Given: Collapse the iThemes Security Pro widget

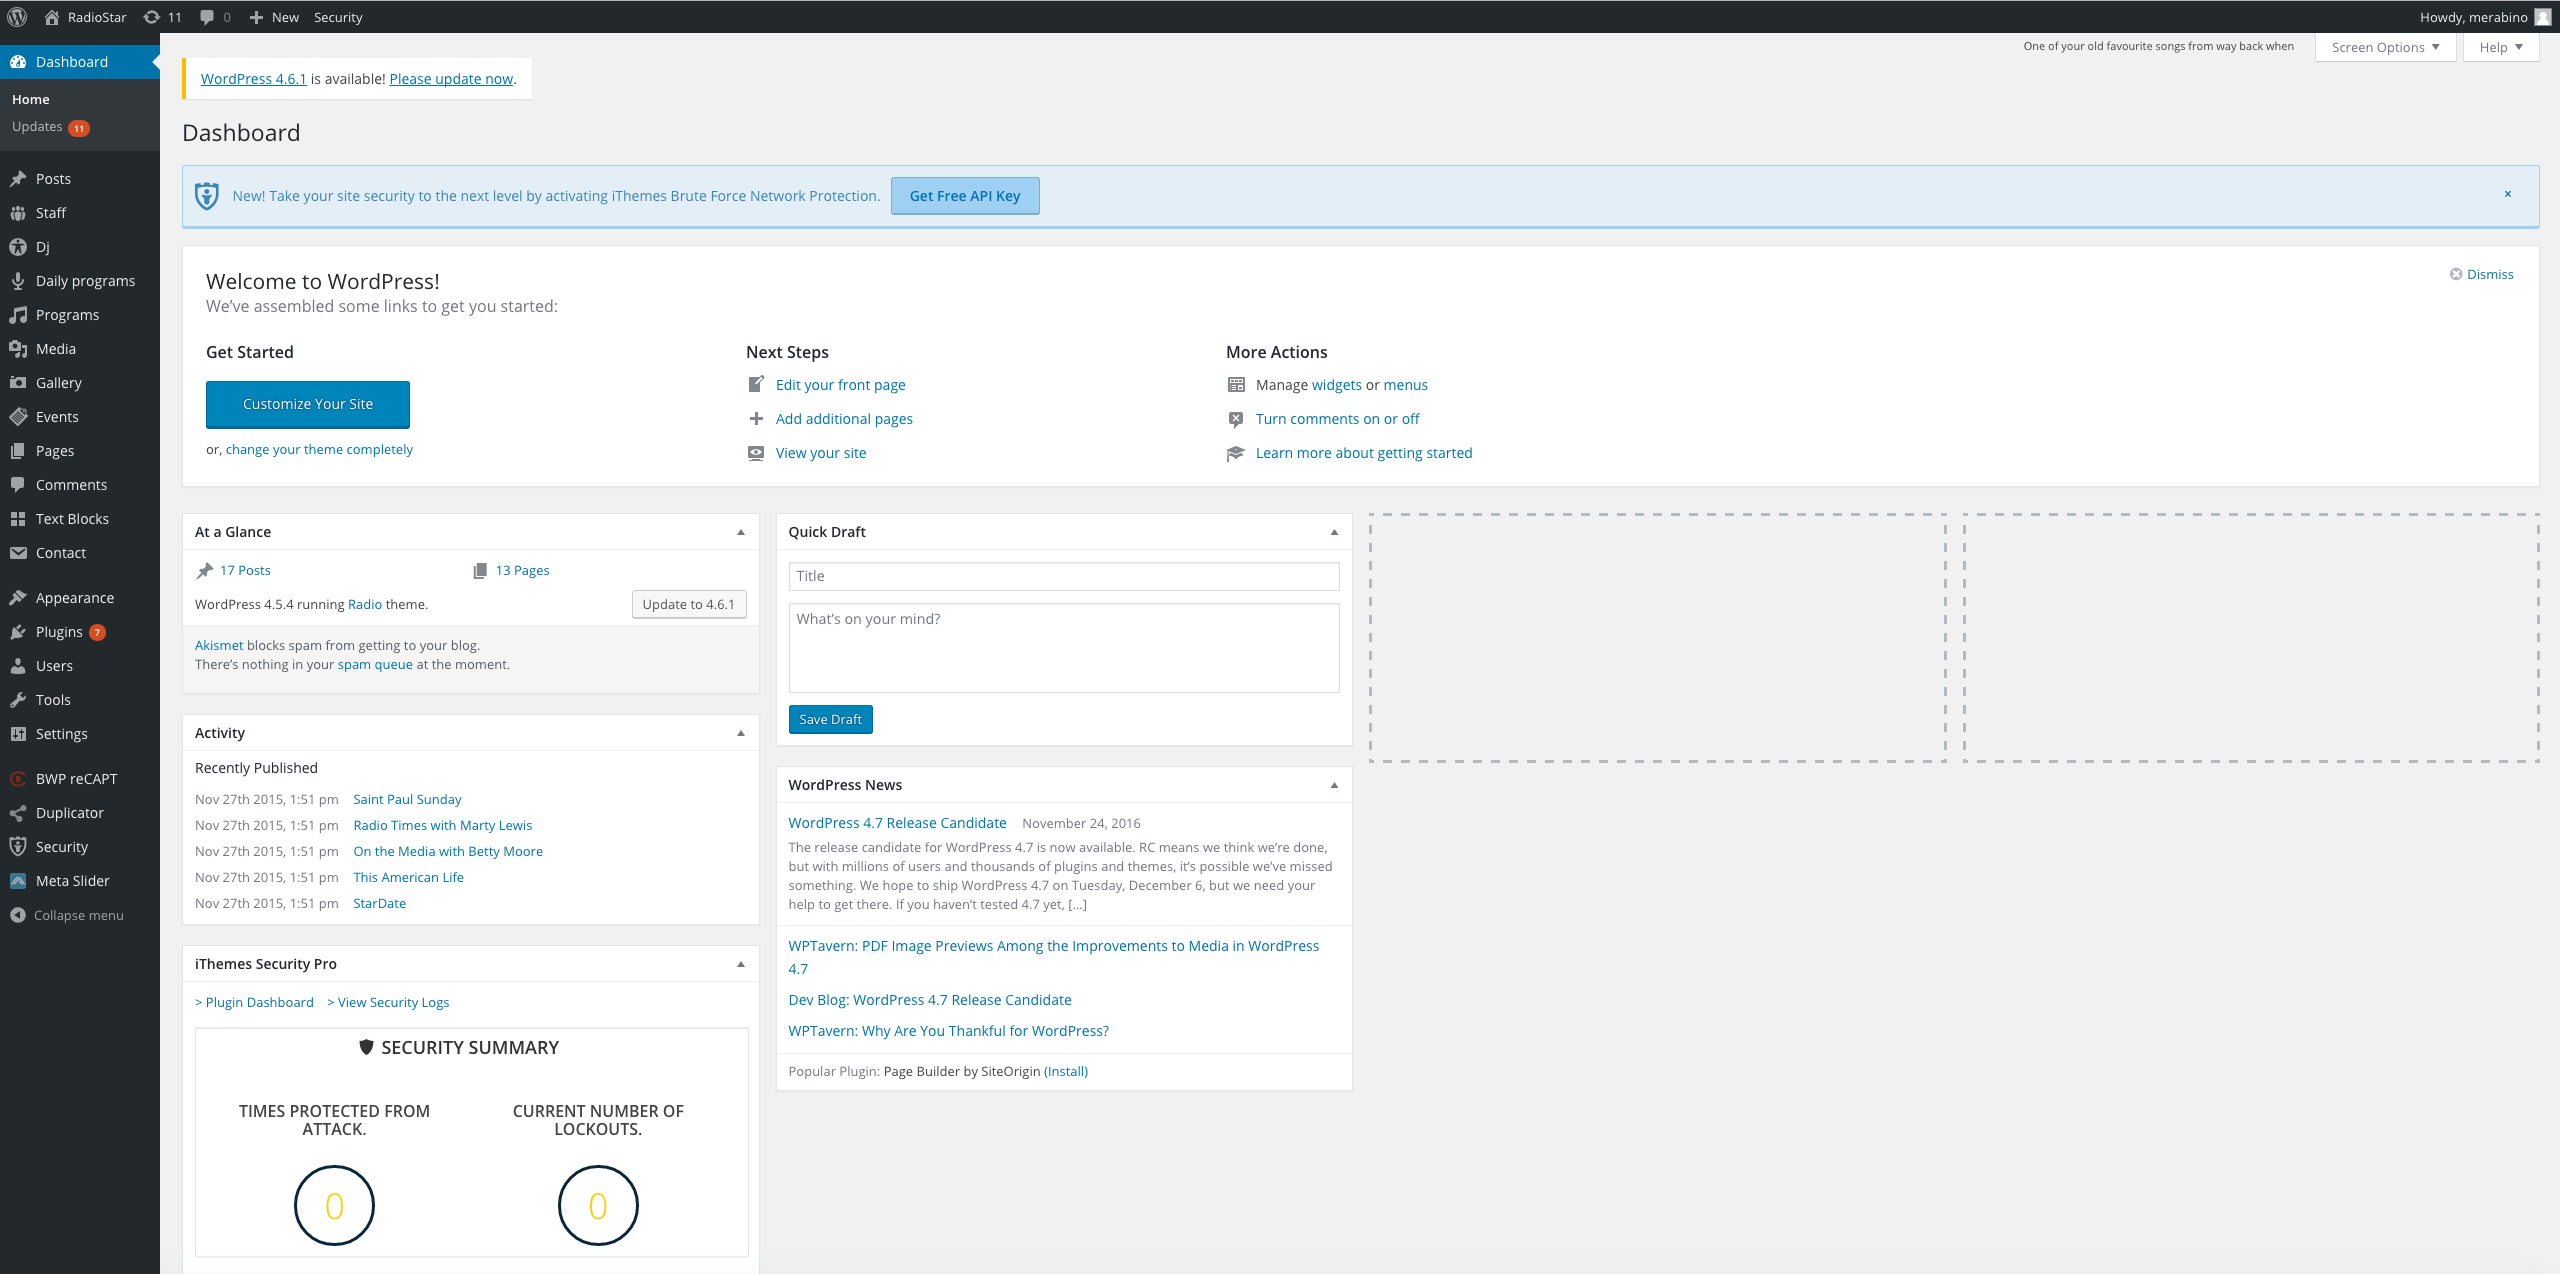Looking at the screenshot, I should [741, 964].
